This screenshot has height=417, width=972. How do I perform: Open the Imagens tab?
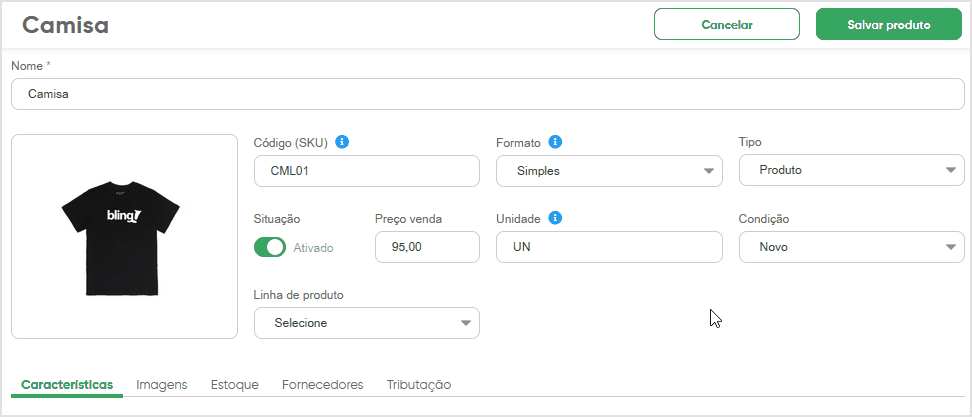click(x=162, y=385)
